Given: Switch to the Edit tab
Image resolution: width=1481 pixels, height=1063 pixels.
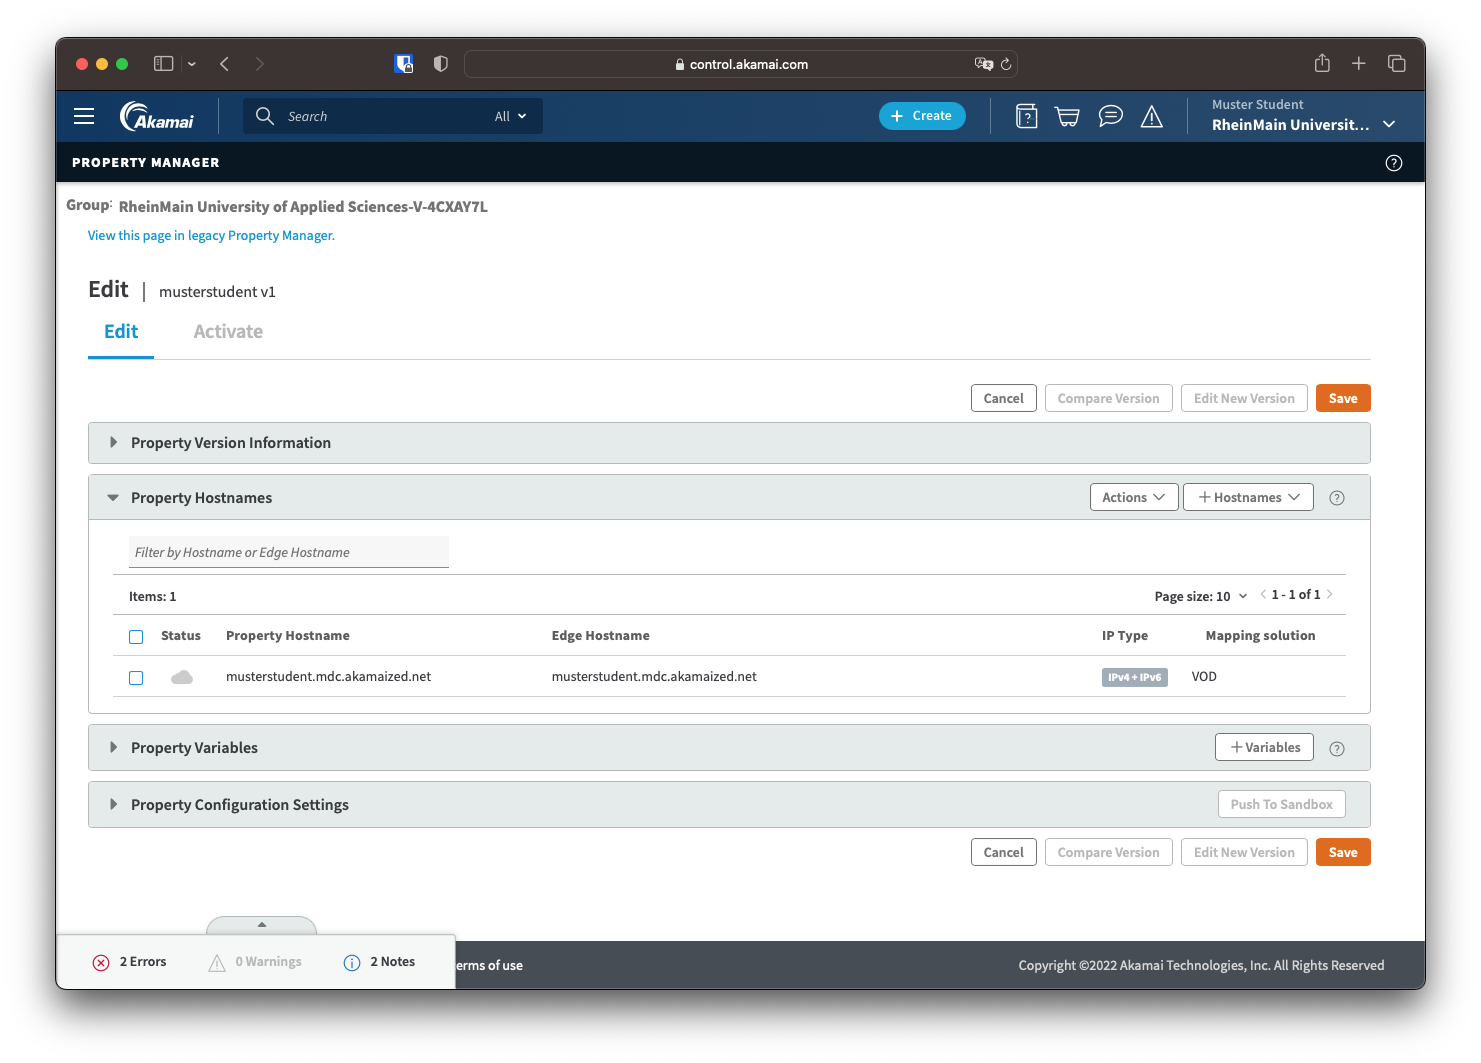Looking at the screenshot, I should pyautogui.click(x=121, y=332).
